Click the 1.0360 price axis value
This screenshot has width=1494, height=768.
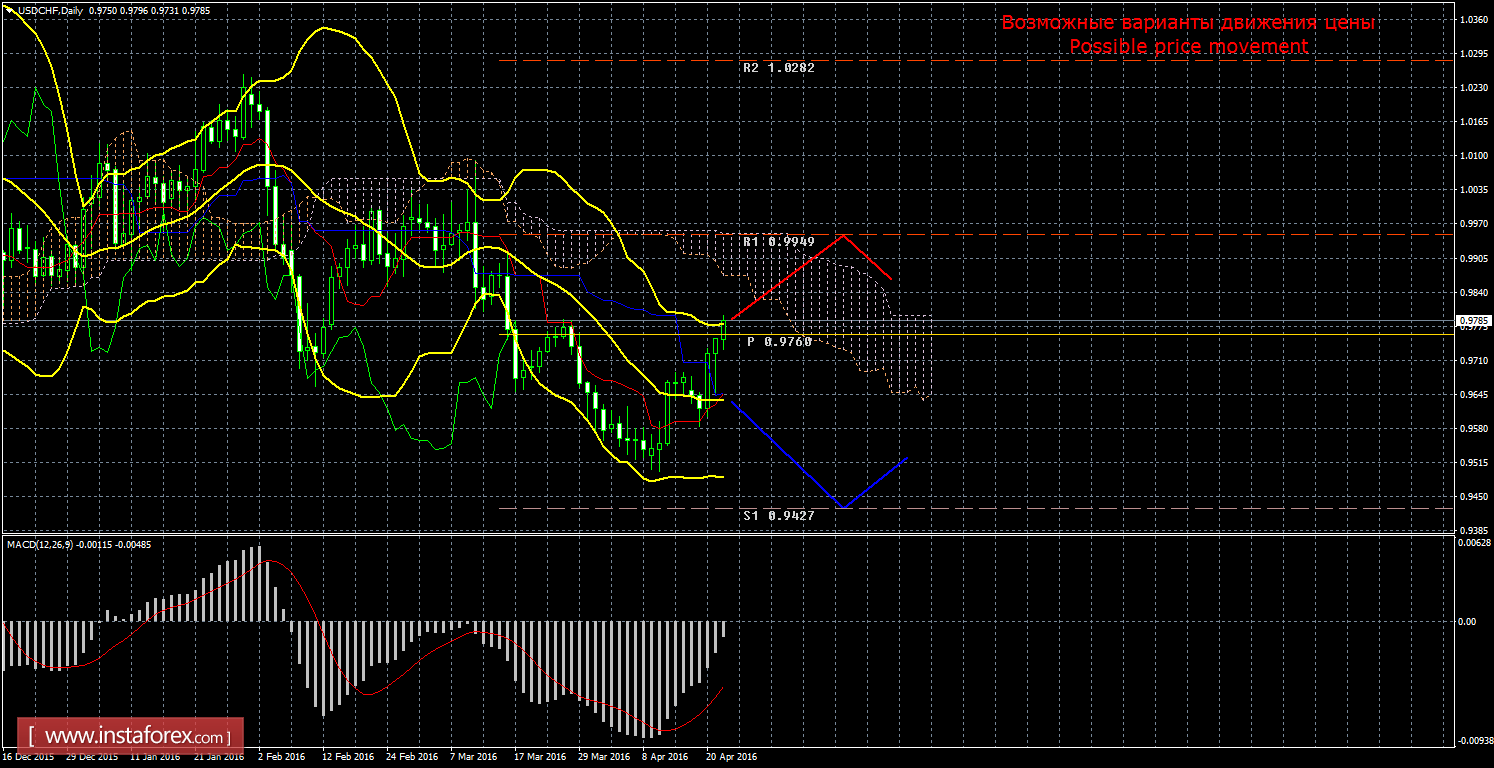pos(1474,20)
